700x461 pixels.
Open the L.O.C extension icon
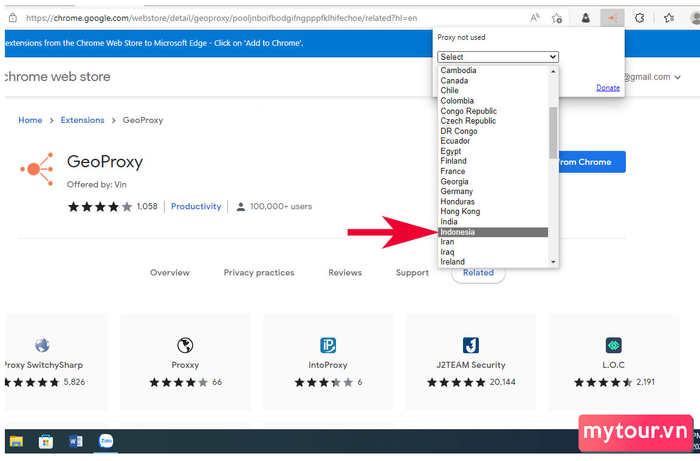tap(613, 345)
